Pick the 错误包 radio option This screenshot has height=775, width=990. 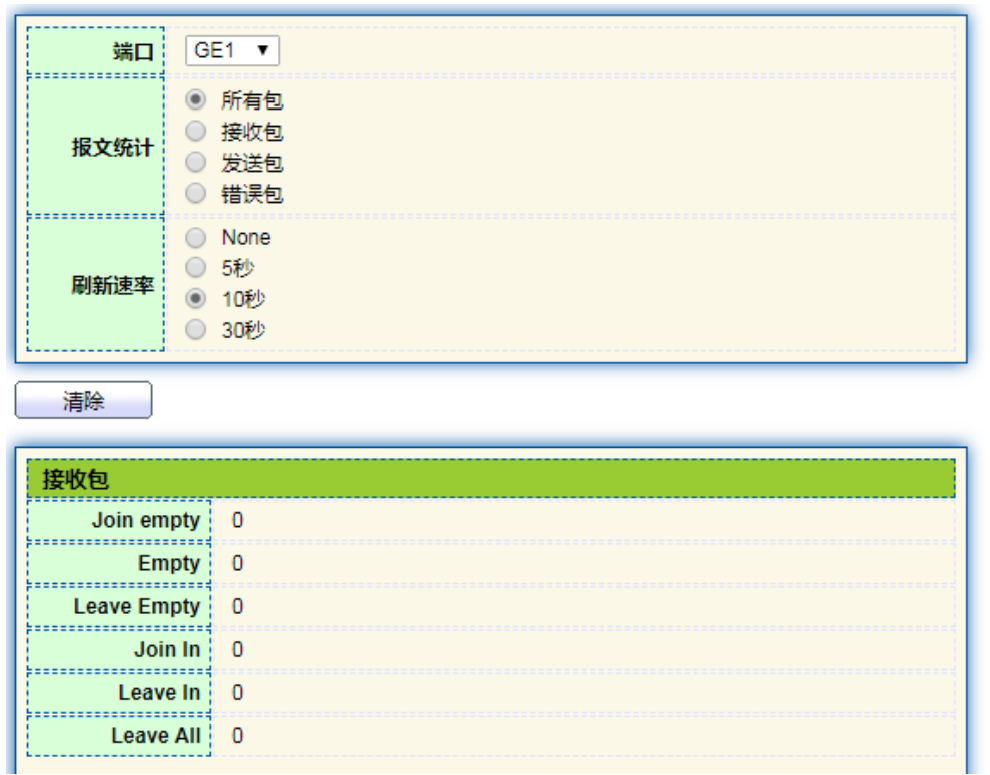point(197,195)
